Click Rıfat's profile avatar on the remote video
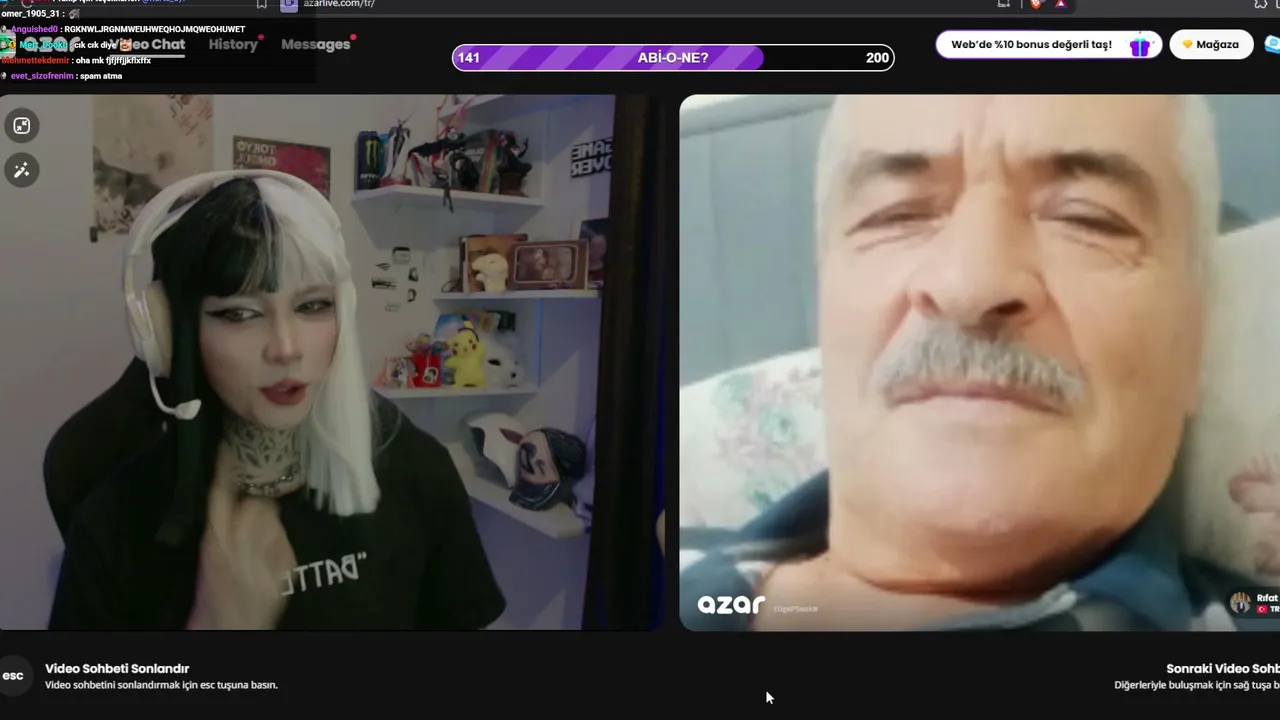This screenshot has width=1280, height=720. (1240, 602)
